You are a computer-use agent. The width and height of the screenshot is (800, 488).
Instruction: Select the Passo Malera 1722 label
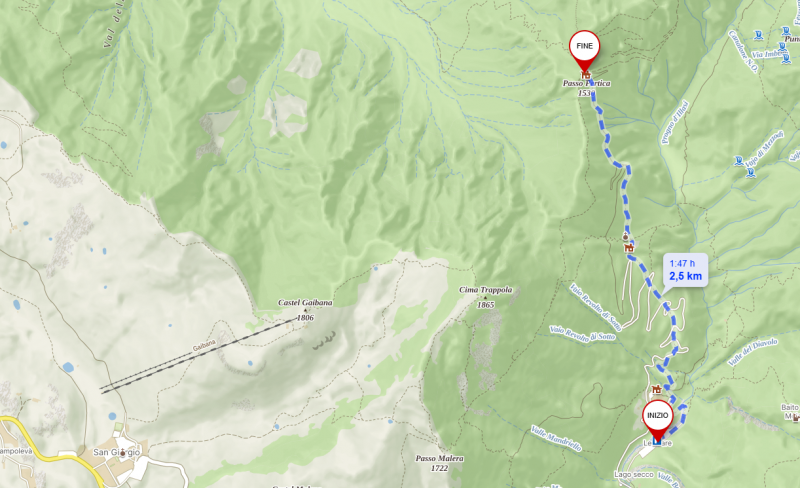pyautogui.click(x=439, y=463)
